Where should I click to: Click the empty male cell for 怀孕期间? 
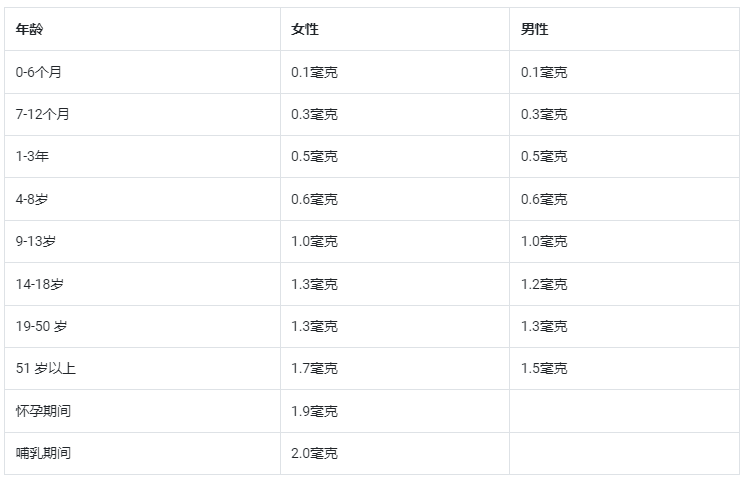[x=624, y=411]
